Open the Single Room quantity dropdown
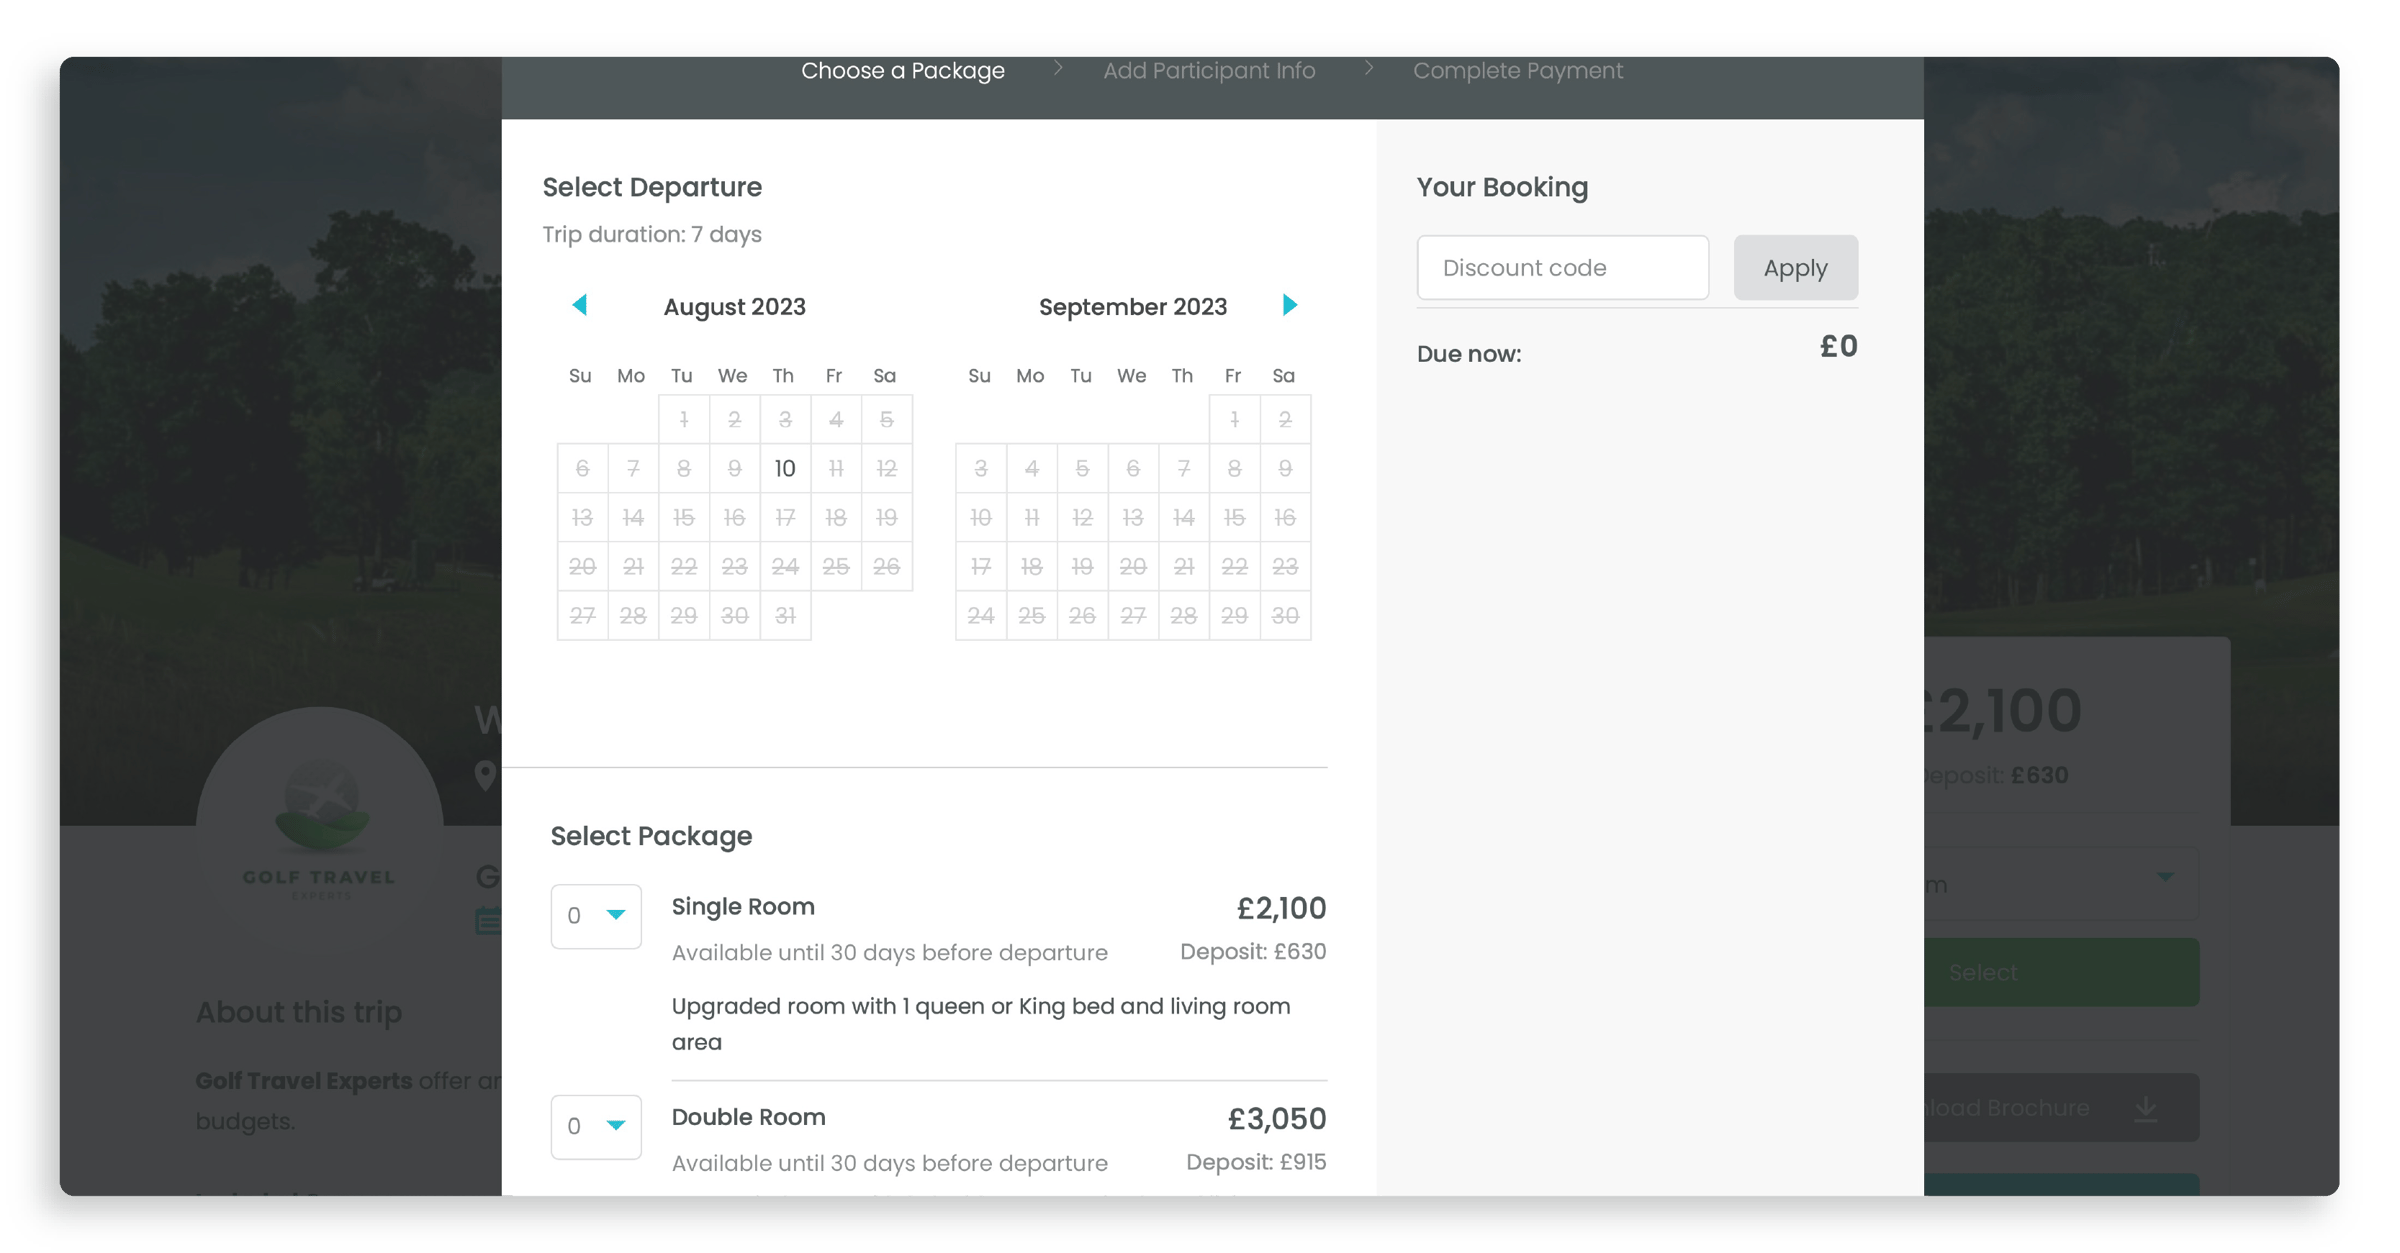Viewport: 2400px width, 1253px height. point(595,916)
